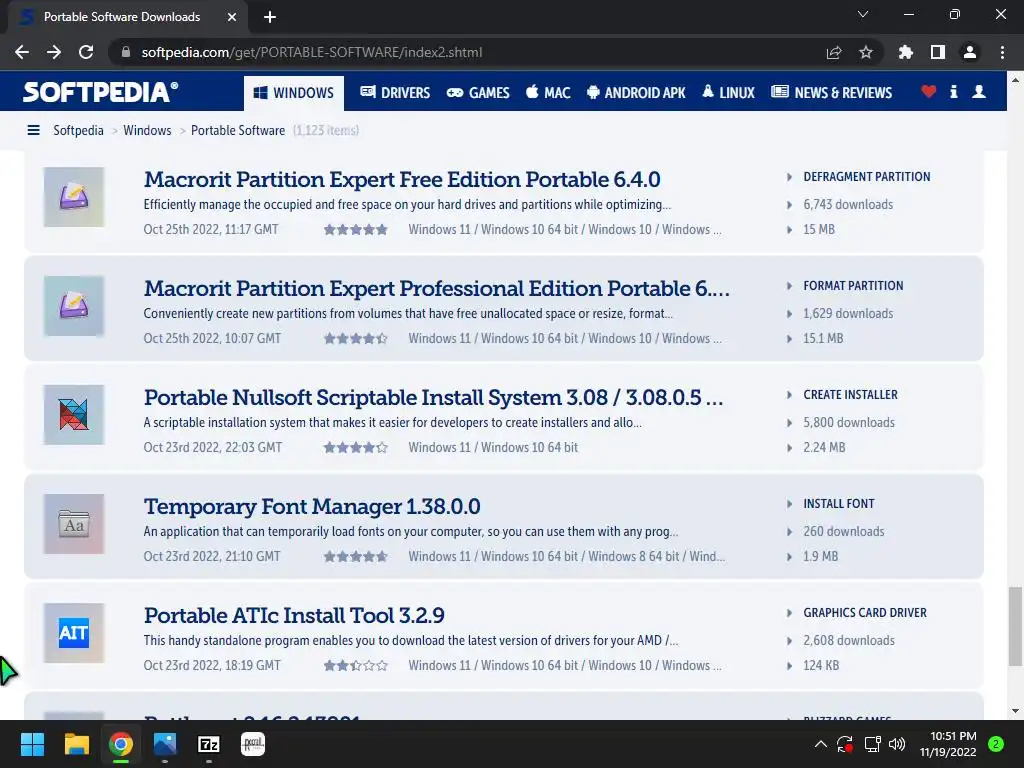
Task: Open the Drivers section
Action: pos(395,93)
